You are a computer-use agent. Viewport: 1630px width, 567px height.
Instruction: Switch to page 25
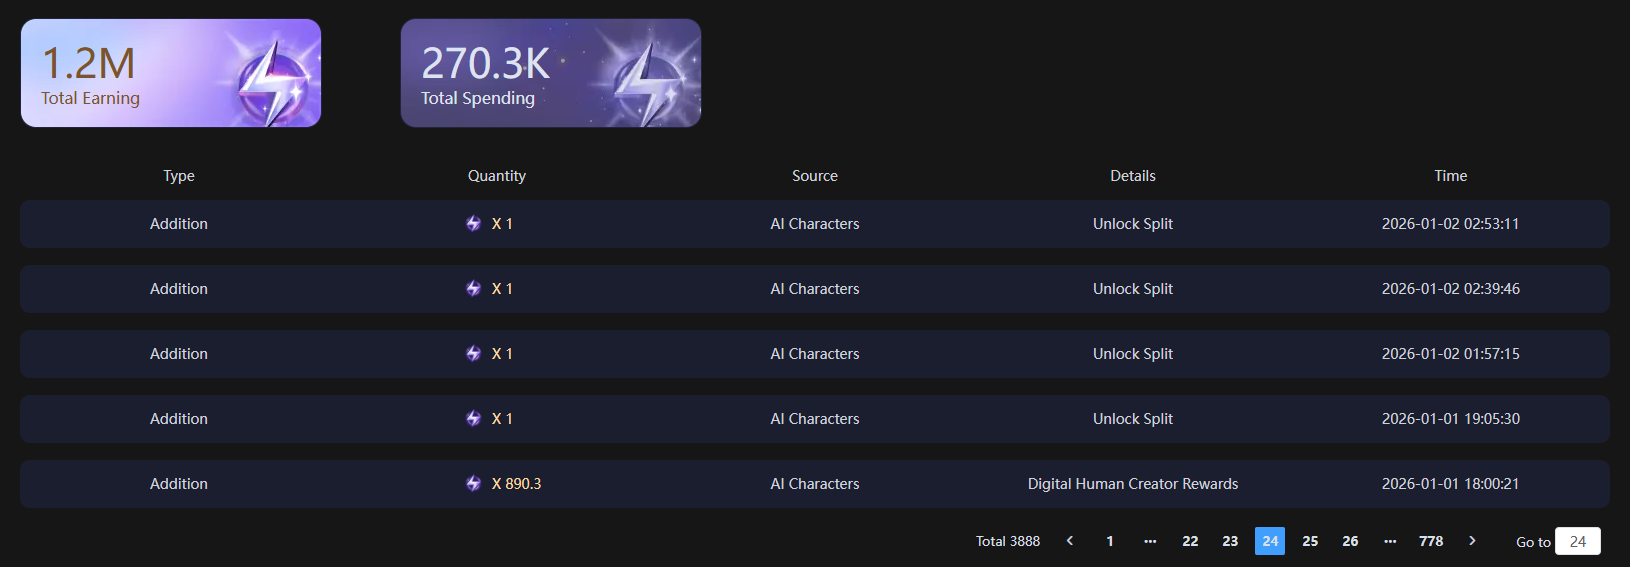[x=1310, y=541]
